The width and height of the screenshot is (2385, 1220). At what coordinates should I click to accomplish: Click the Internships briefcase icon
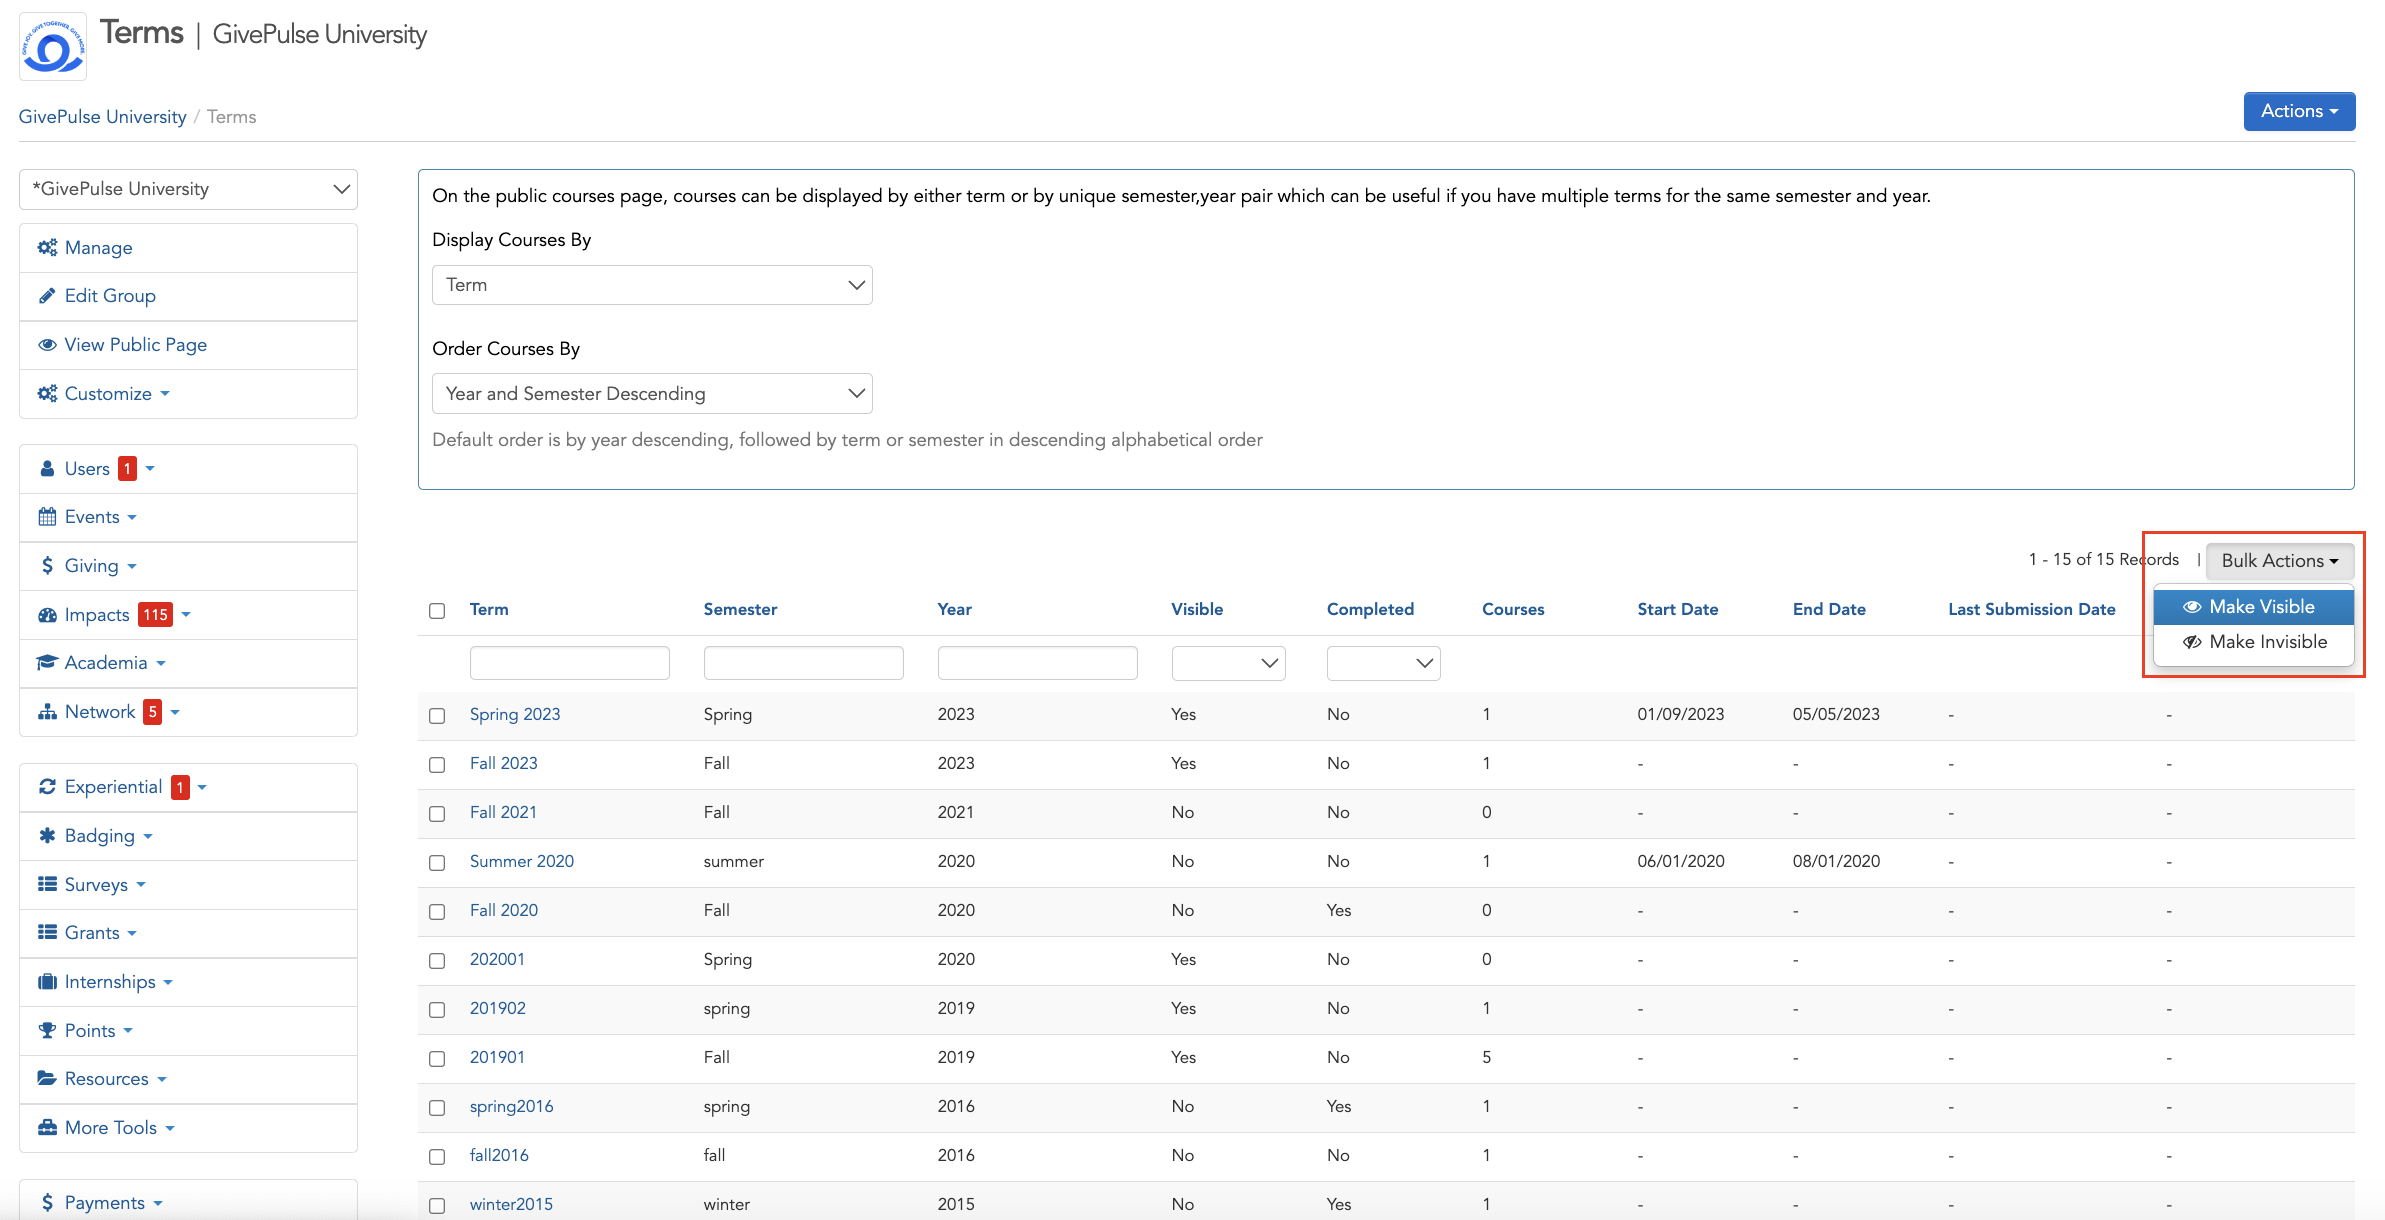coord(47,982)
